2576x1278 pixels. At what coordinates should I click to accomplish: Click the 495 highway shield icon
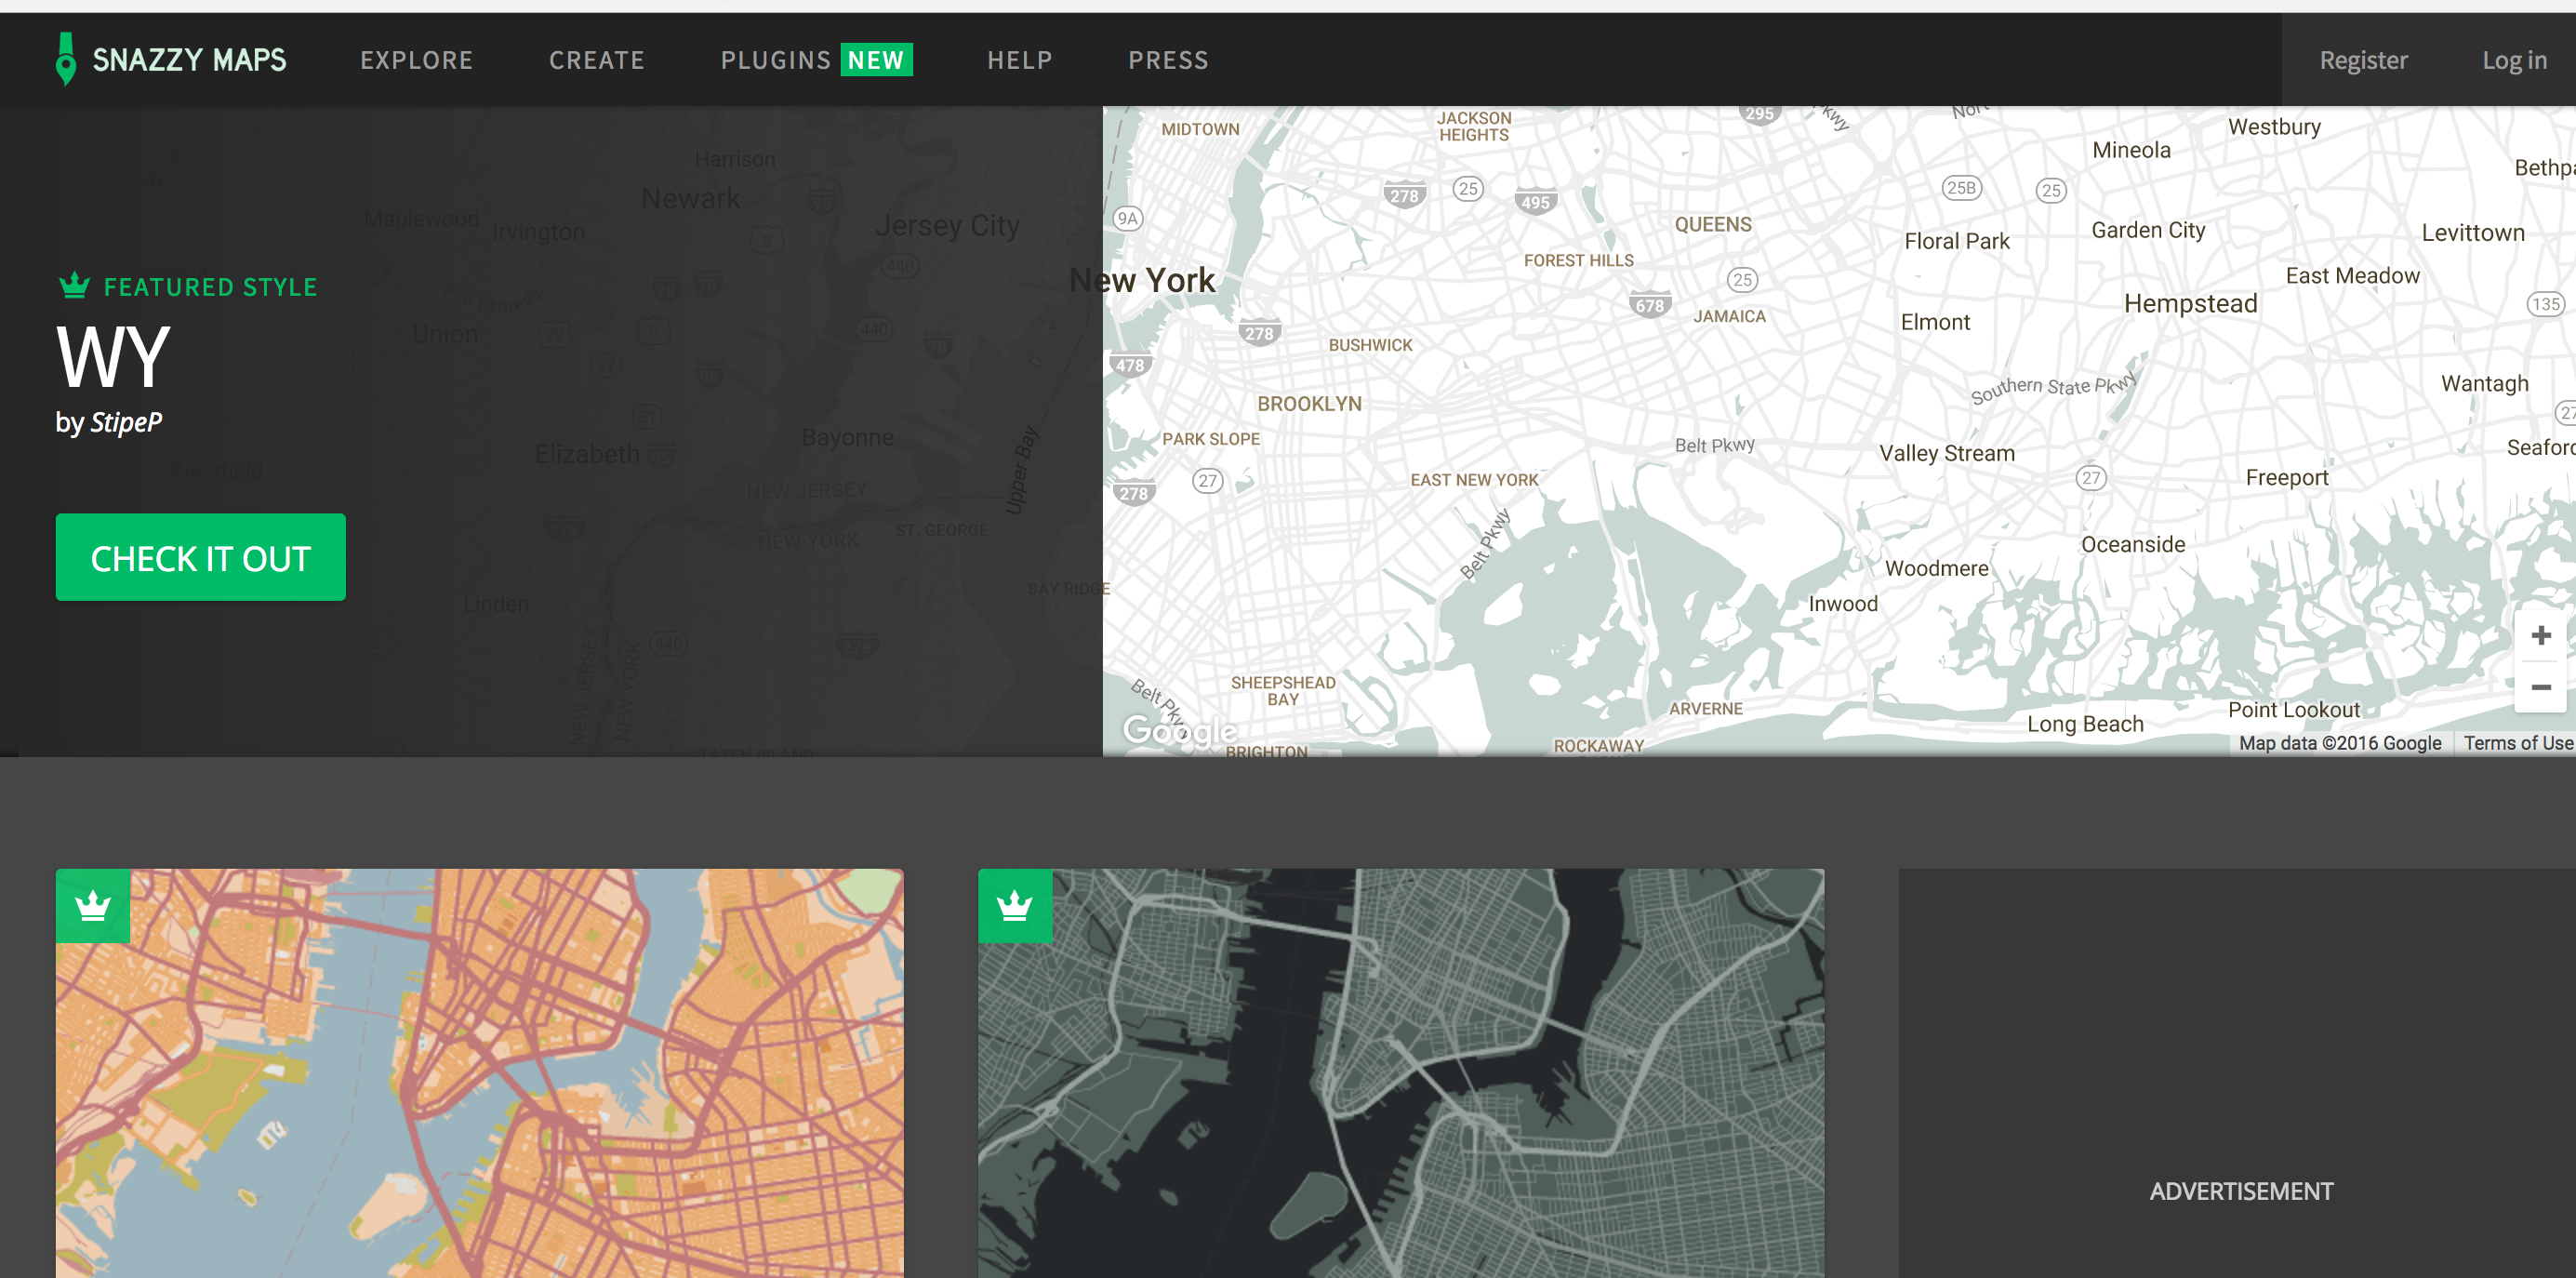click(1535, 202)
